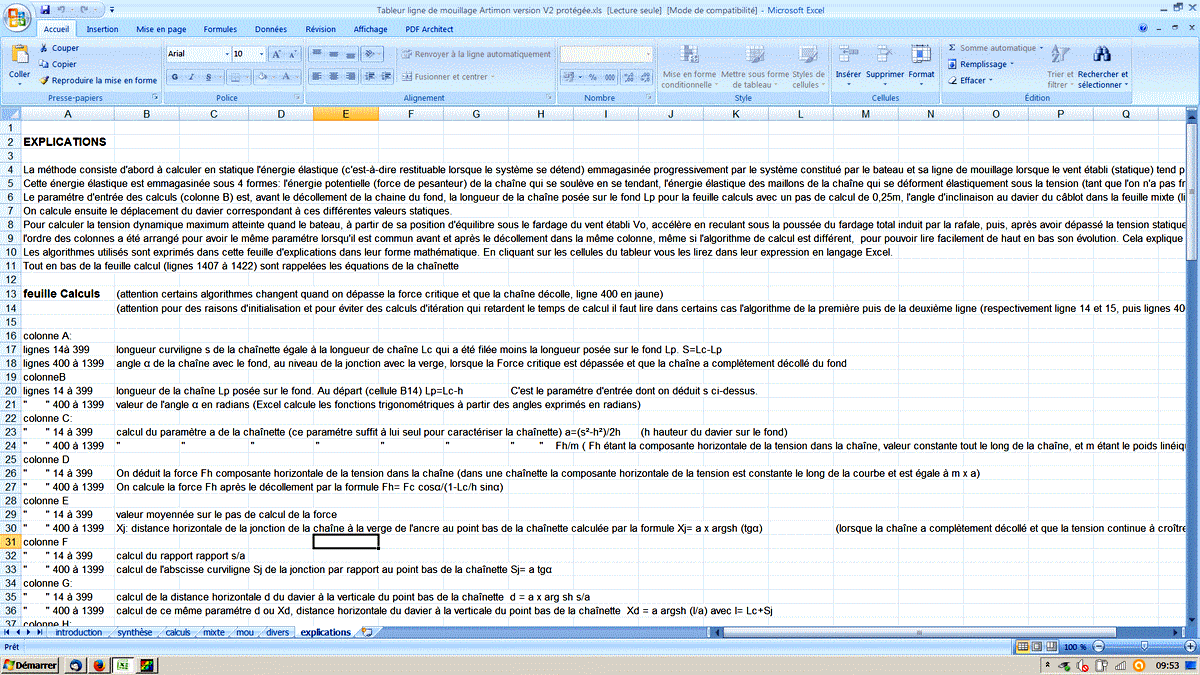Zoom in with the plus button
The image size is (1200, 675).
[x=1191, y=647]
